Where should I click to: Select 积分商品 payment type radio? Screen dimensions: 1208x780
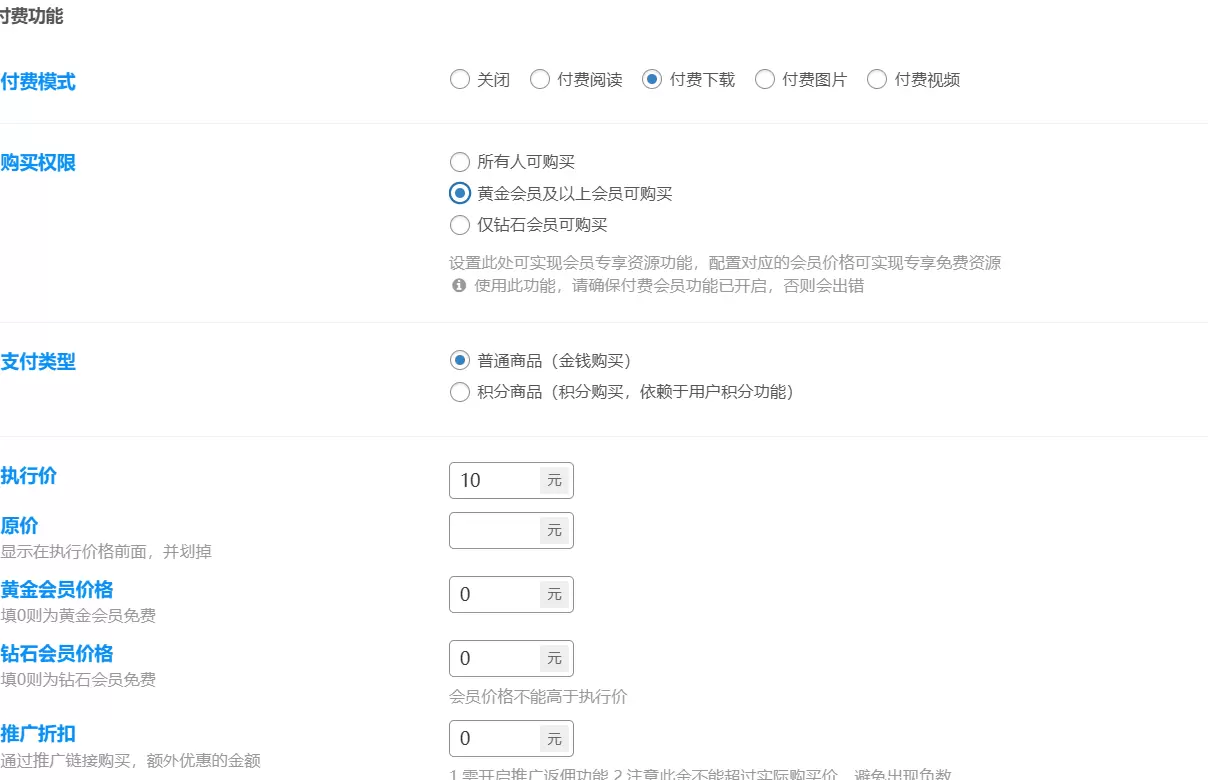pyautogui.click(x=460, y=392)
